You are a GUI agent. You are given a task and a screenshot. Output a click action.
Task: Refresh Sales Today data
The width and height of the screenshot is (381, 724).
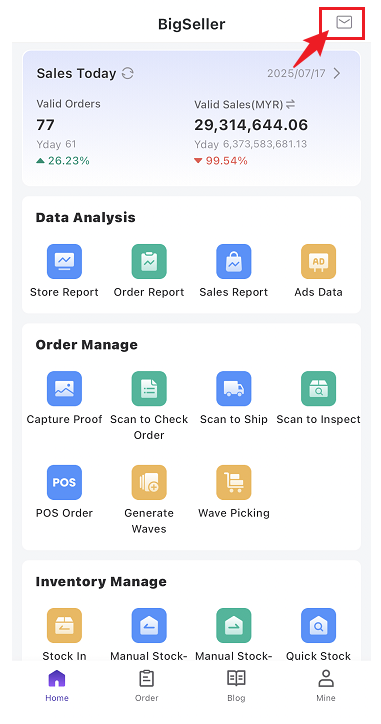127,73
